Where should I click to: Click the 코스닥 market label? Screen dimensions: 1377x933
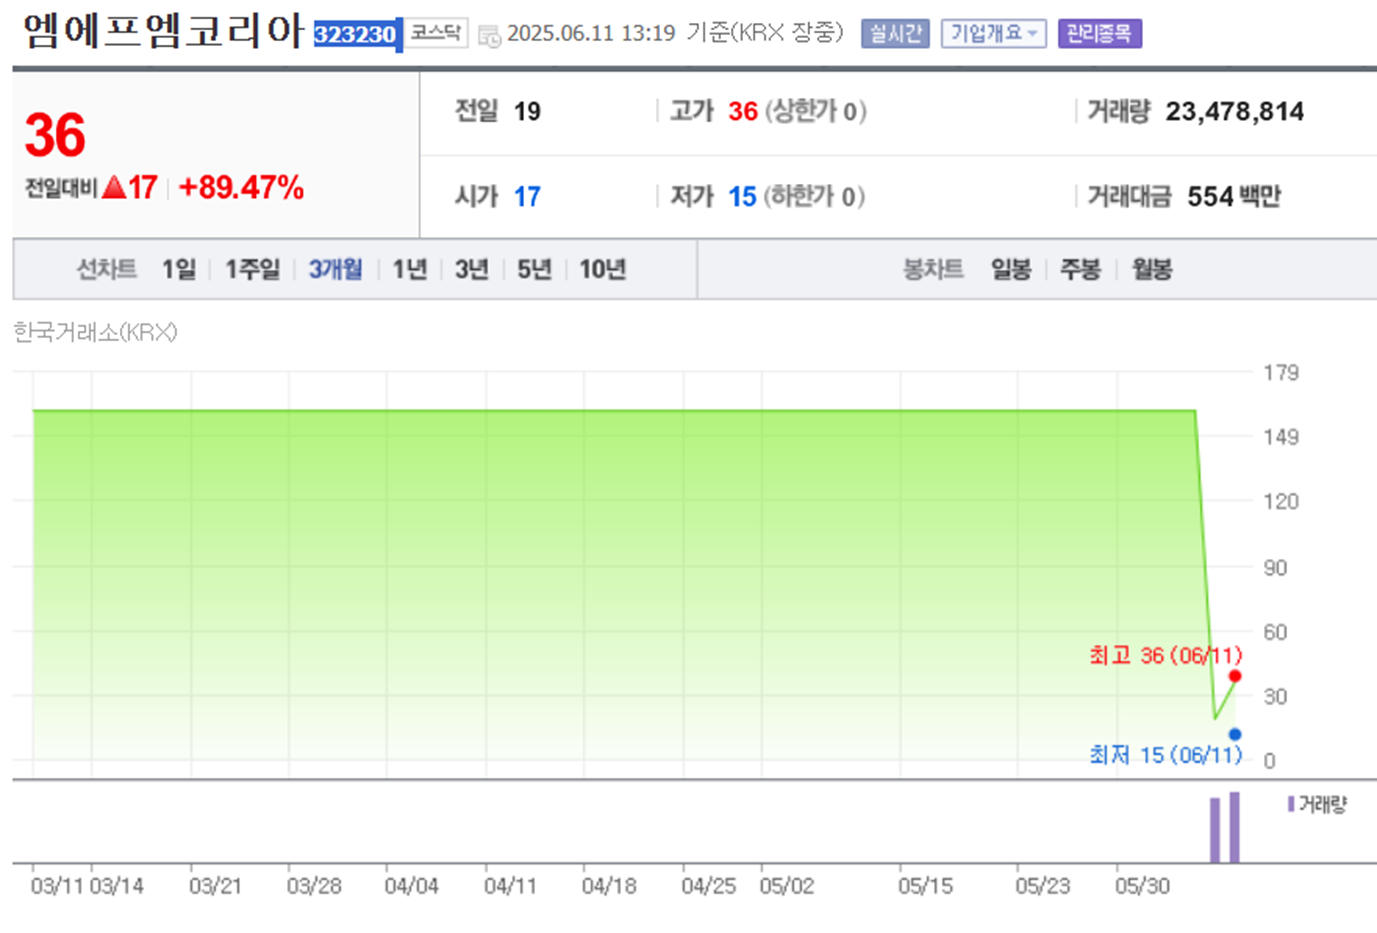[436, 33]
